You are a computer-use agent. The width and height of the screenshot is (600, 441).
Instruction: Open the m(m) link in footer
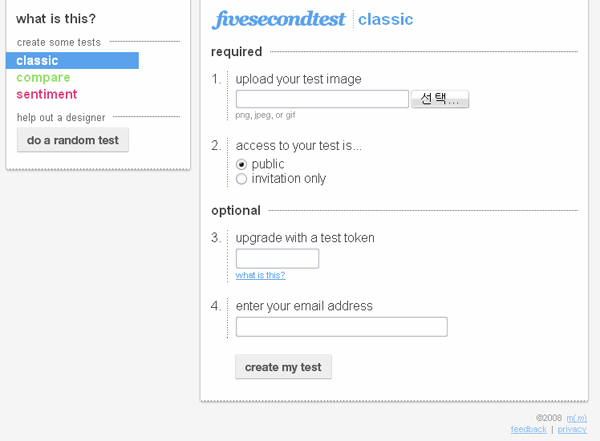(577, 418)
